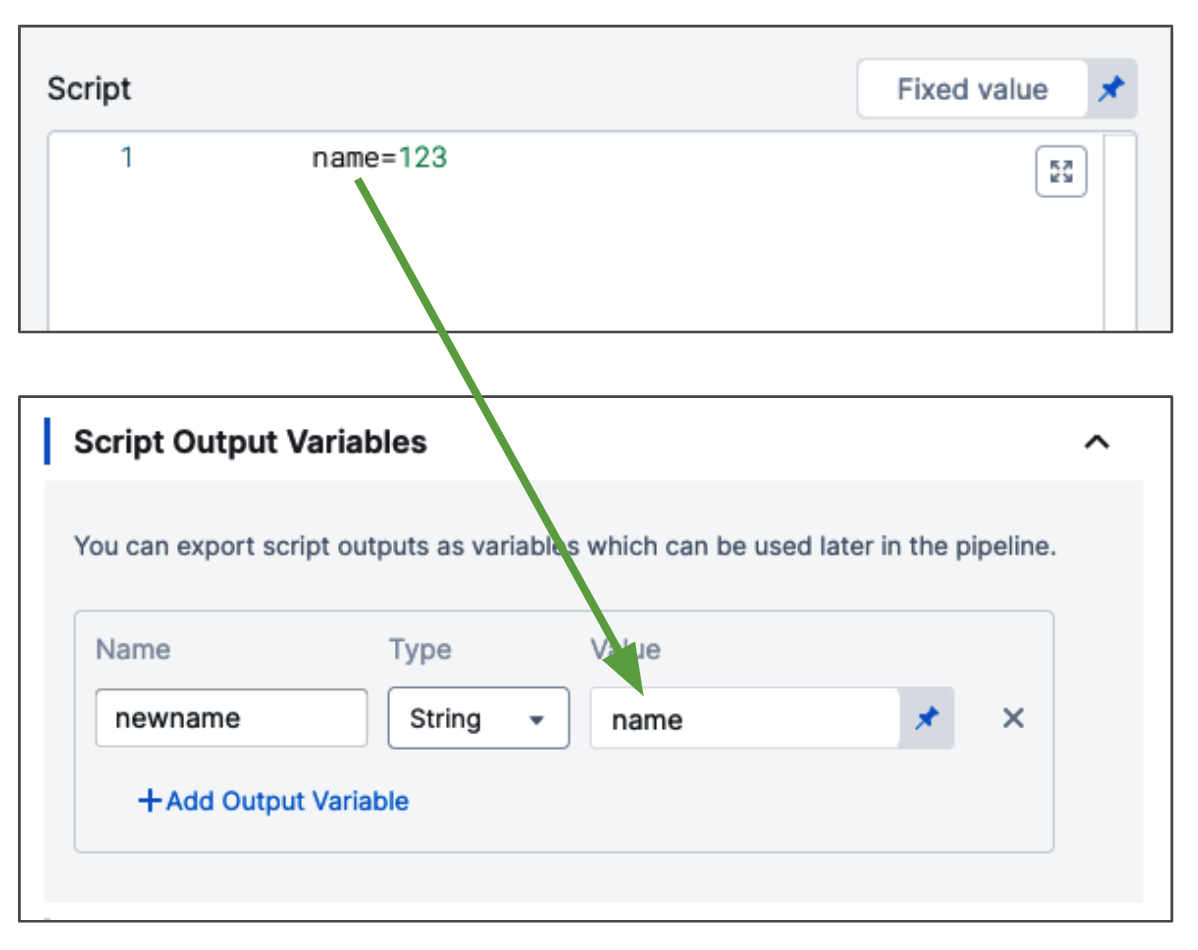Click the pin icon beside Fixed value
The height and width of the screenshot is (950, 1198).
(x=1111, y=90)
